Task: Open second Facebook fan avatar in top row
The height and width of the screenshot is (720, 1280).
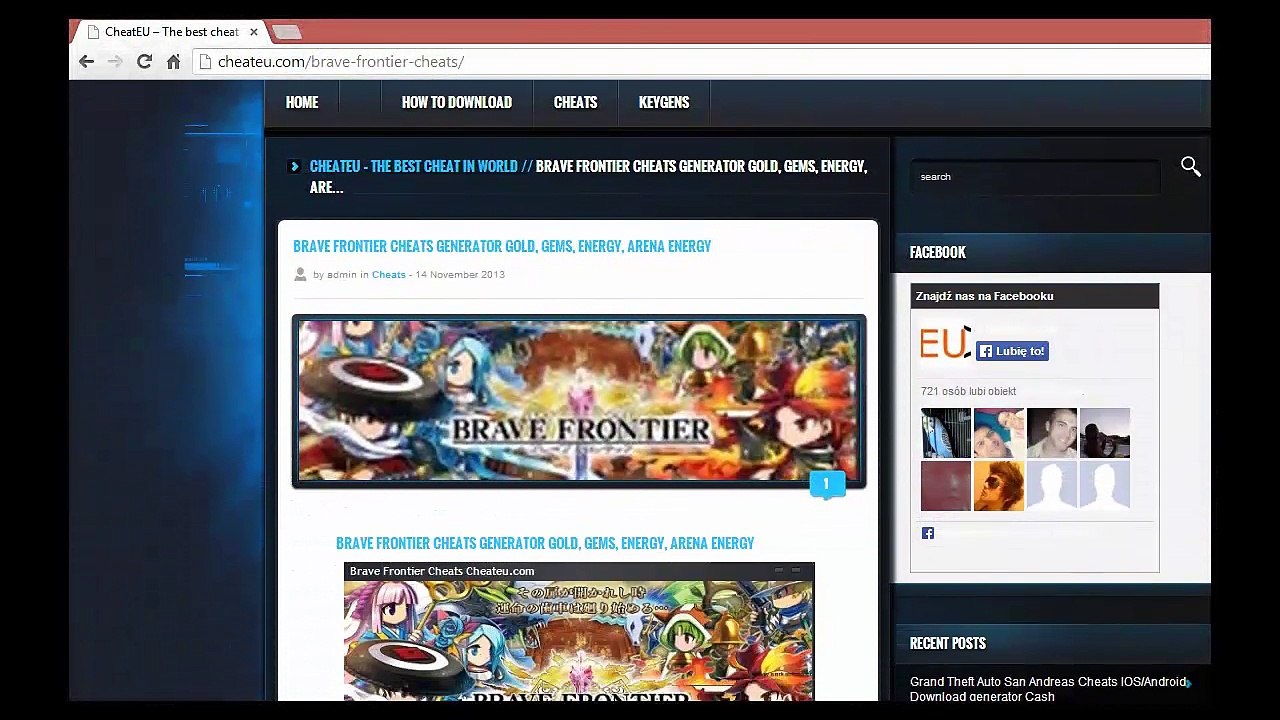Action: [x=999, y=433]
